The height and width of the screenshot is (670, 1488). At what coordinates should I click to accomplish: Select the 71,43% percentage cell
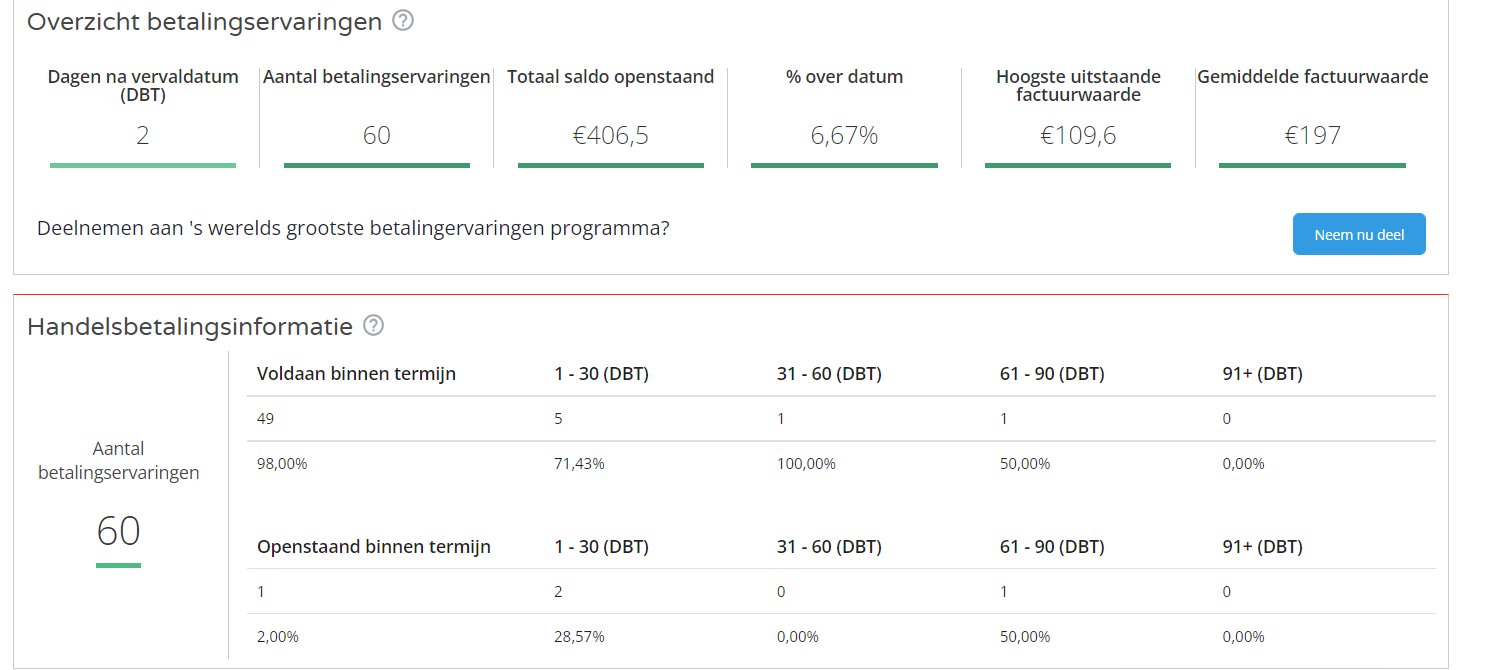(x=579, y=464)
